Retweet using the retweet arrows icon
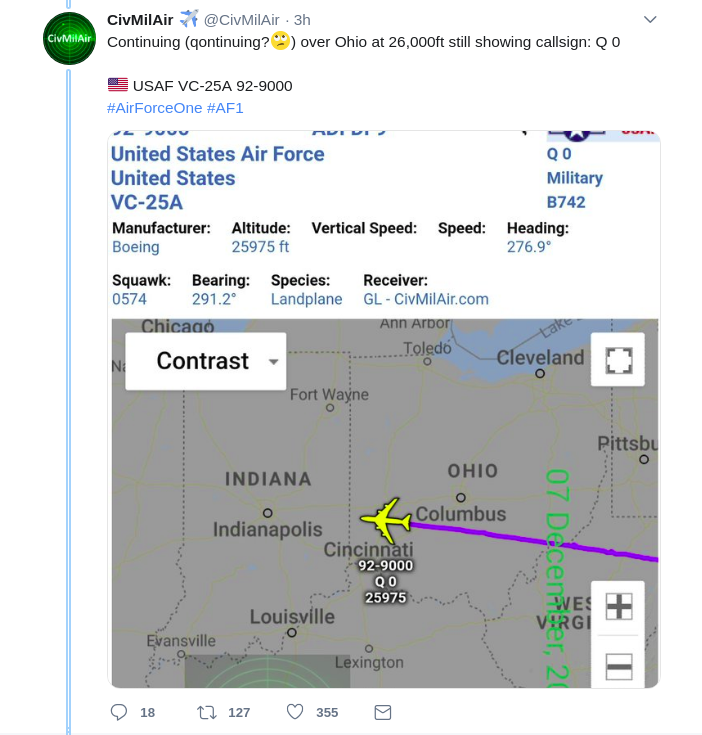Image resolution: width=702 pixels, height=735 pixels. pos(207,712)
